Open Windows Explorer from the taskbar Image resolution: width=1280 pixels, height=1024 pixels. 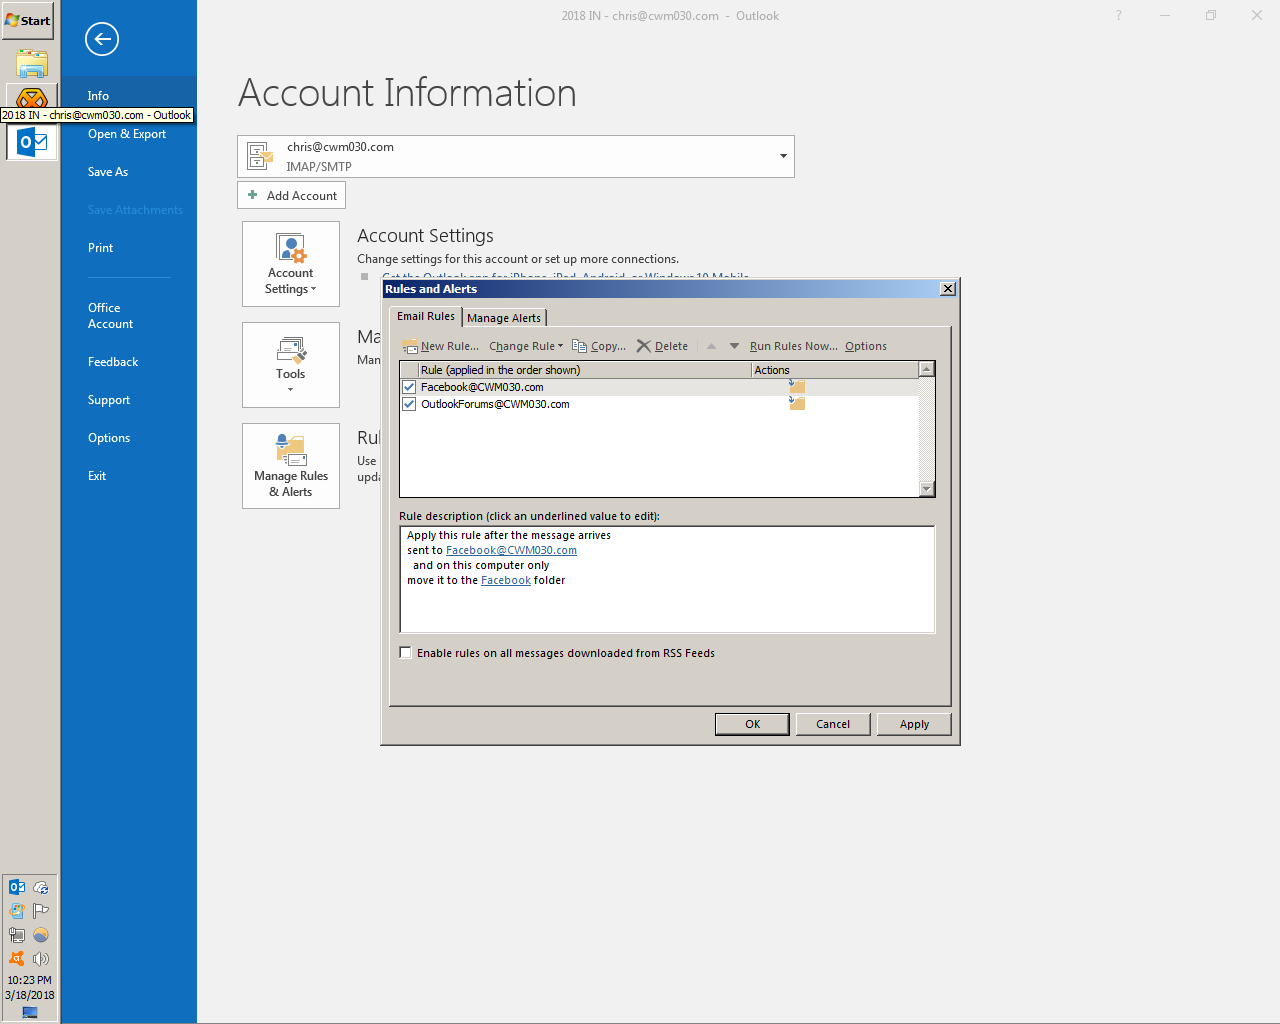[31, 64]
